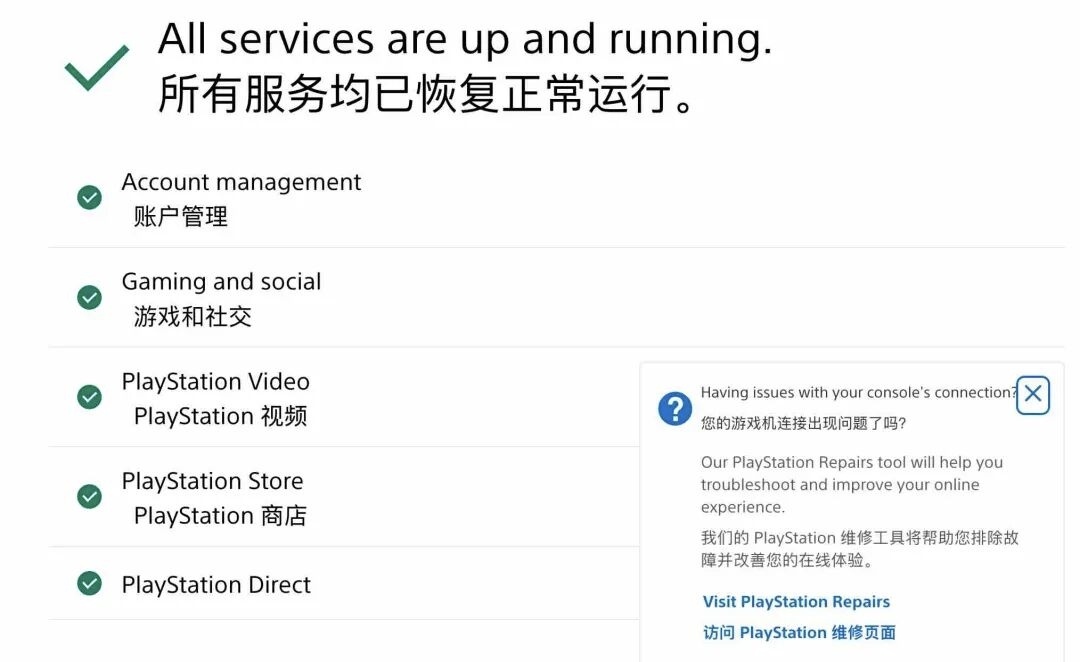Click the PlayStation Video green check icon
The width and height of the screenshot is (1080, 662).
pos(90,397)
